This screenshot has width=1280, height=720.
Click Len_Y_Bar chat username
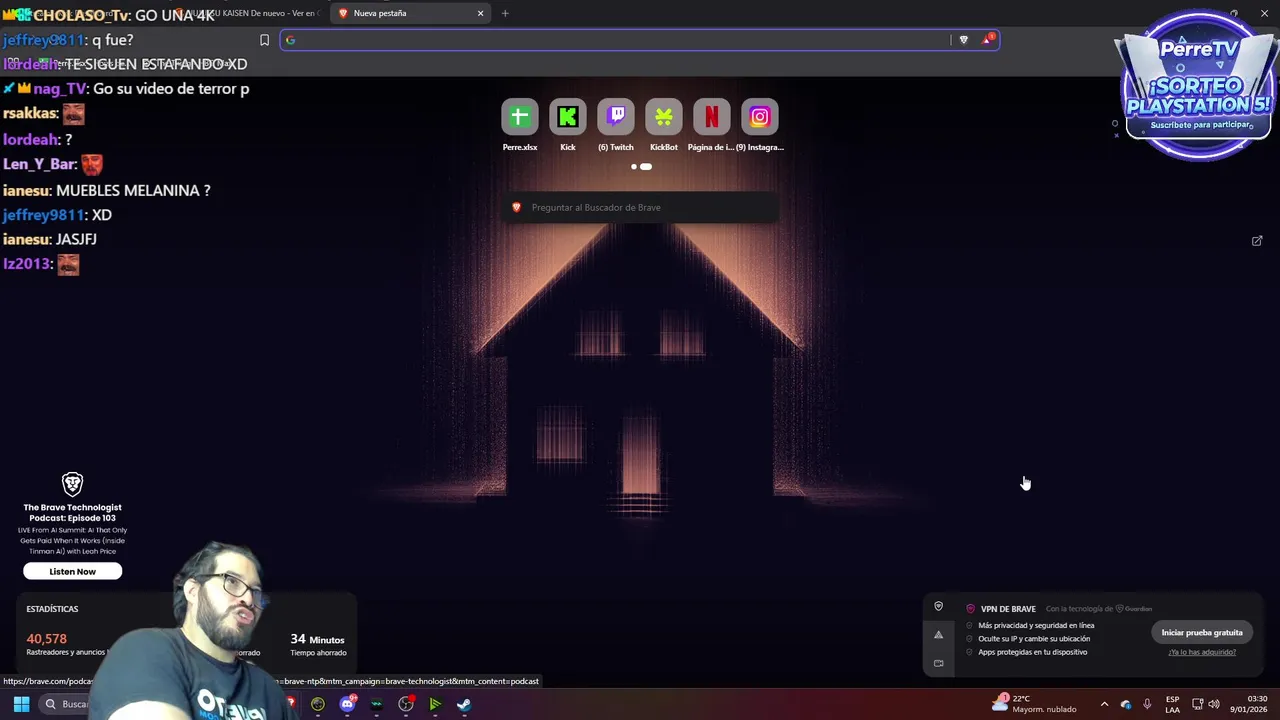[39, 165]
